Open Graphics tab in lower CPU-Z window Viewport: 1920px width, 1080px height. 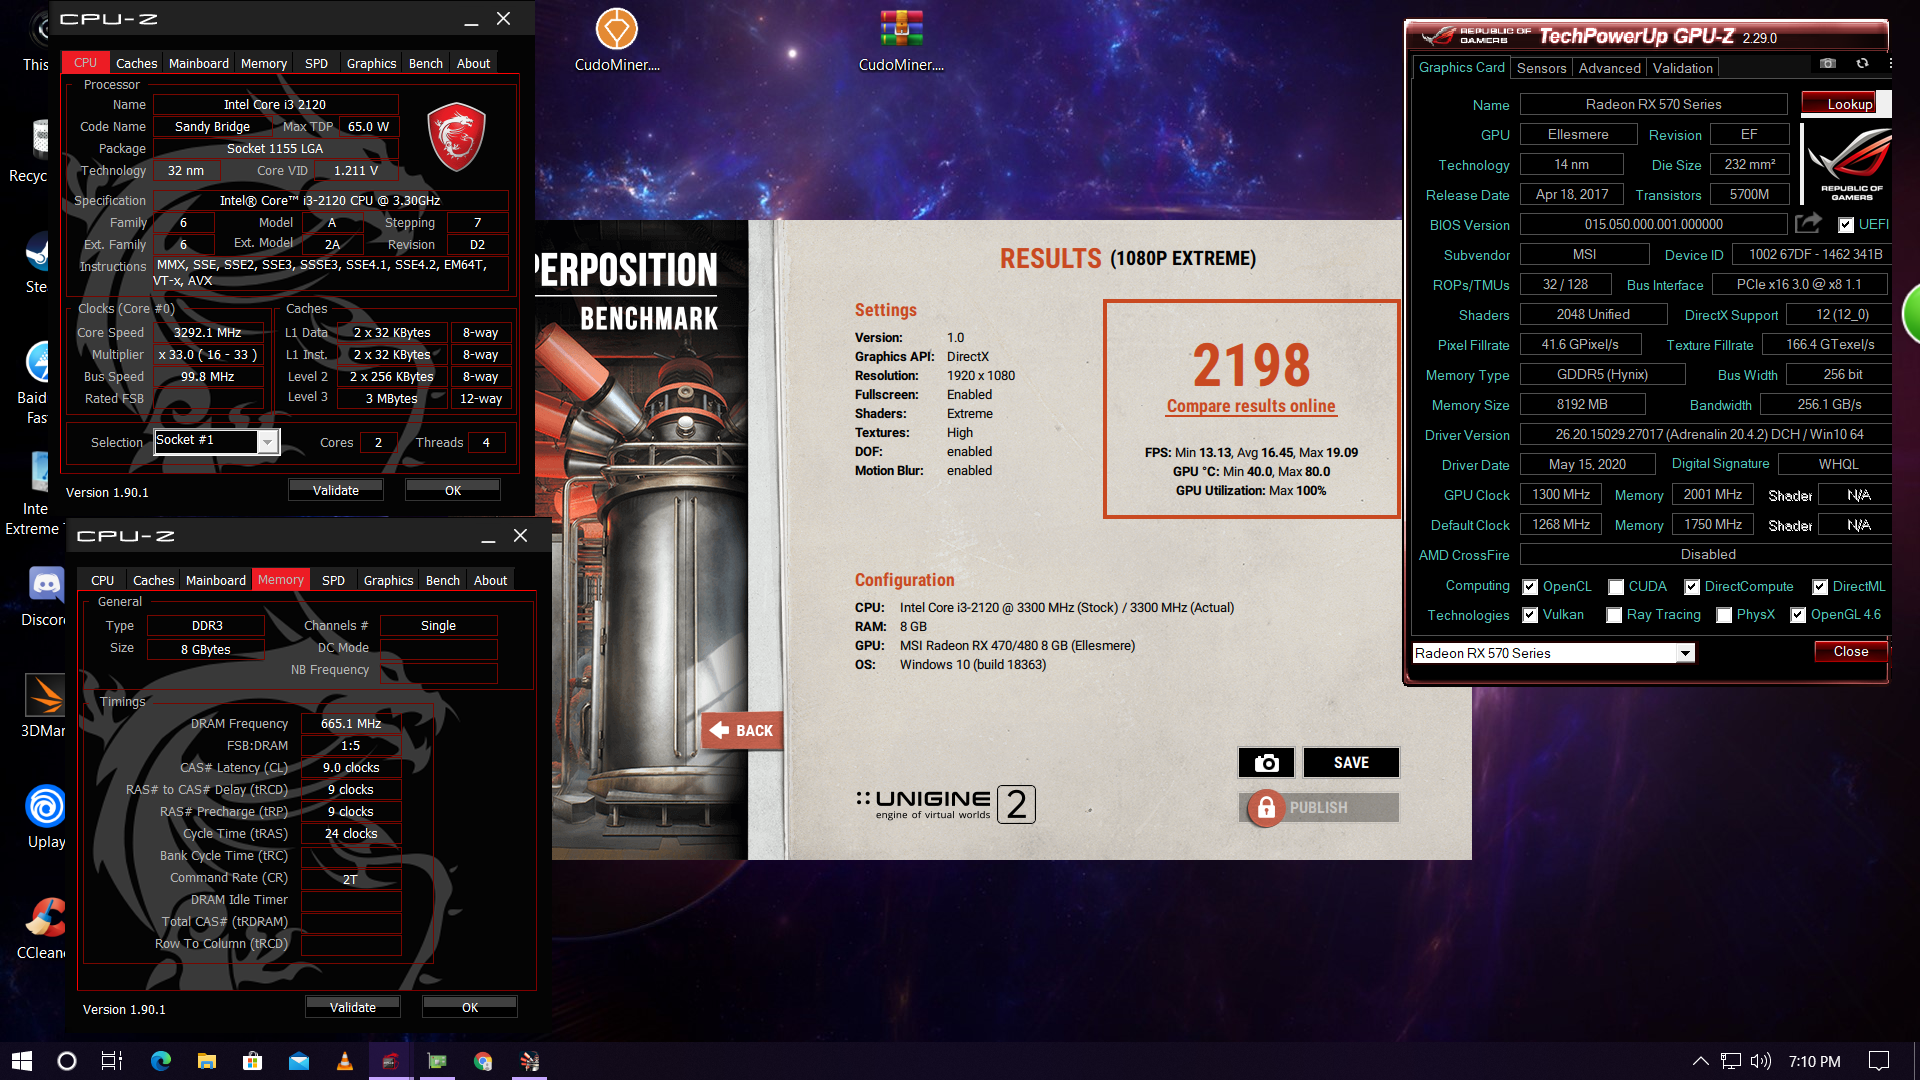[x=388, y=580]
